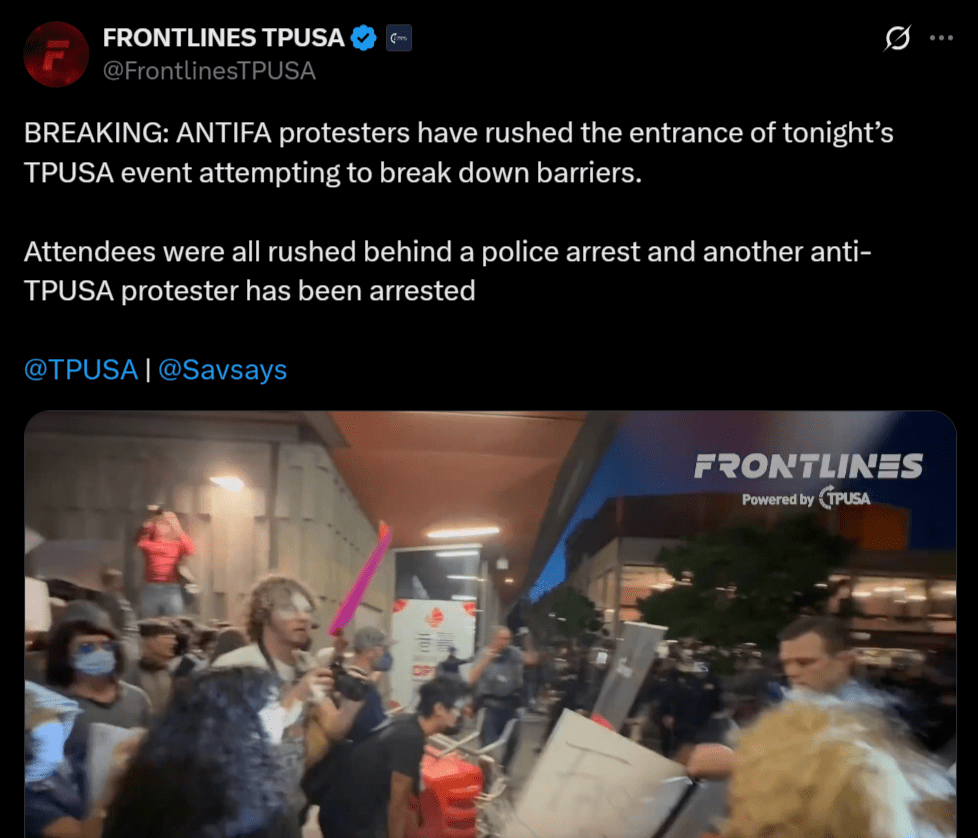Open the @TPUSA mention link
The width and height of the screenshot is (978, 838).
80,370
